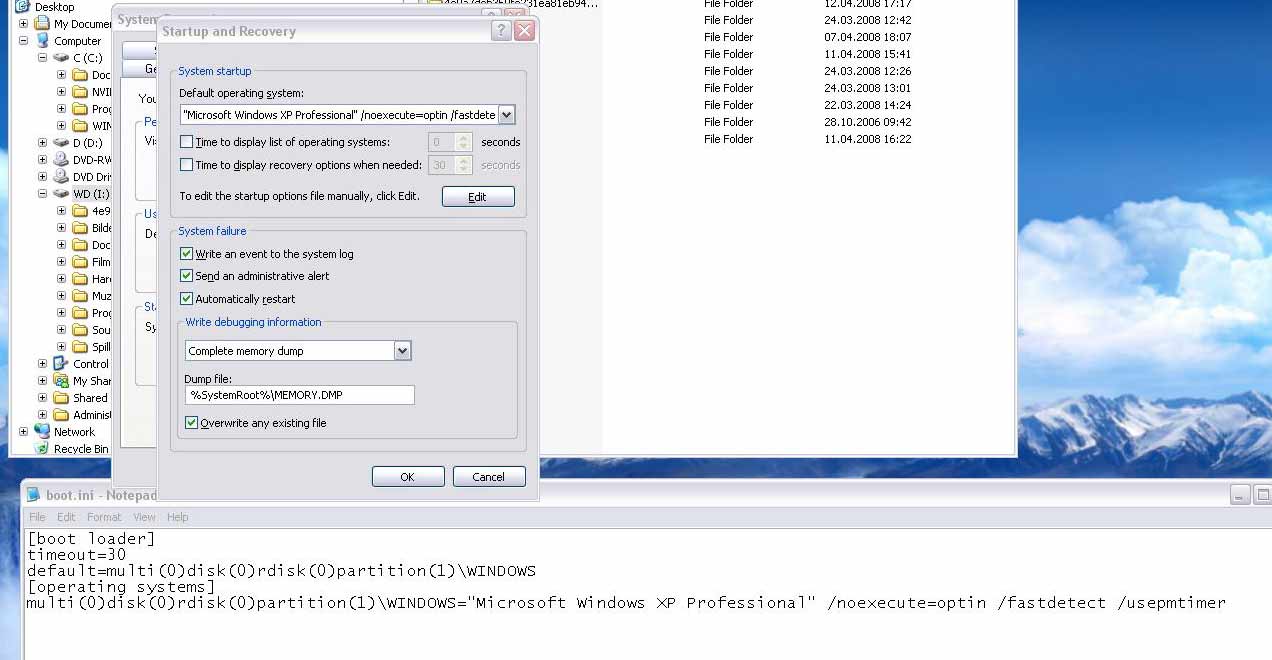Viewport: 1272px width, 660px height.
Task: Click the Muz folder icon under WD
Action: [x=80, y=296]
